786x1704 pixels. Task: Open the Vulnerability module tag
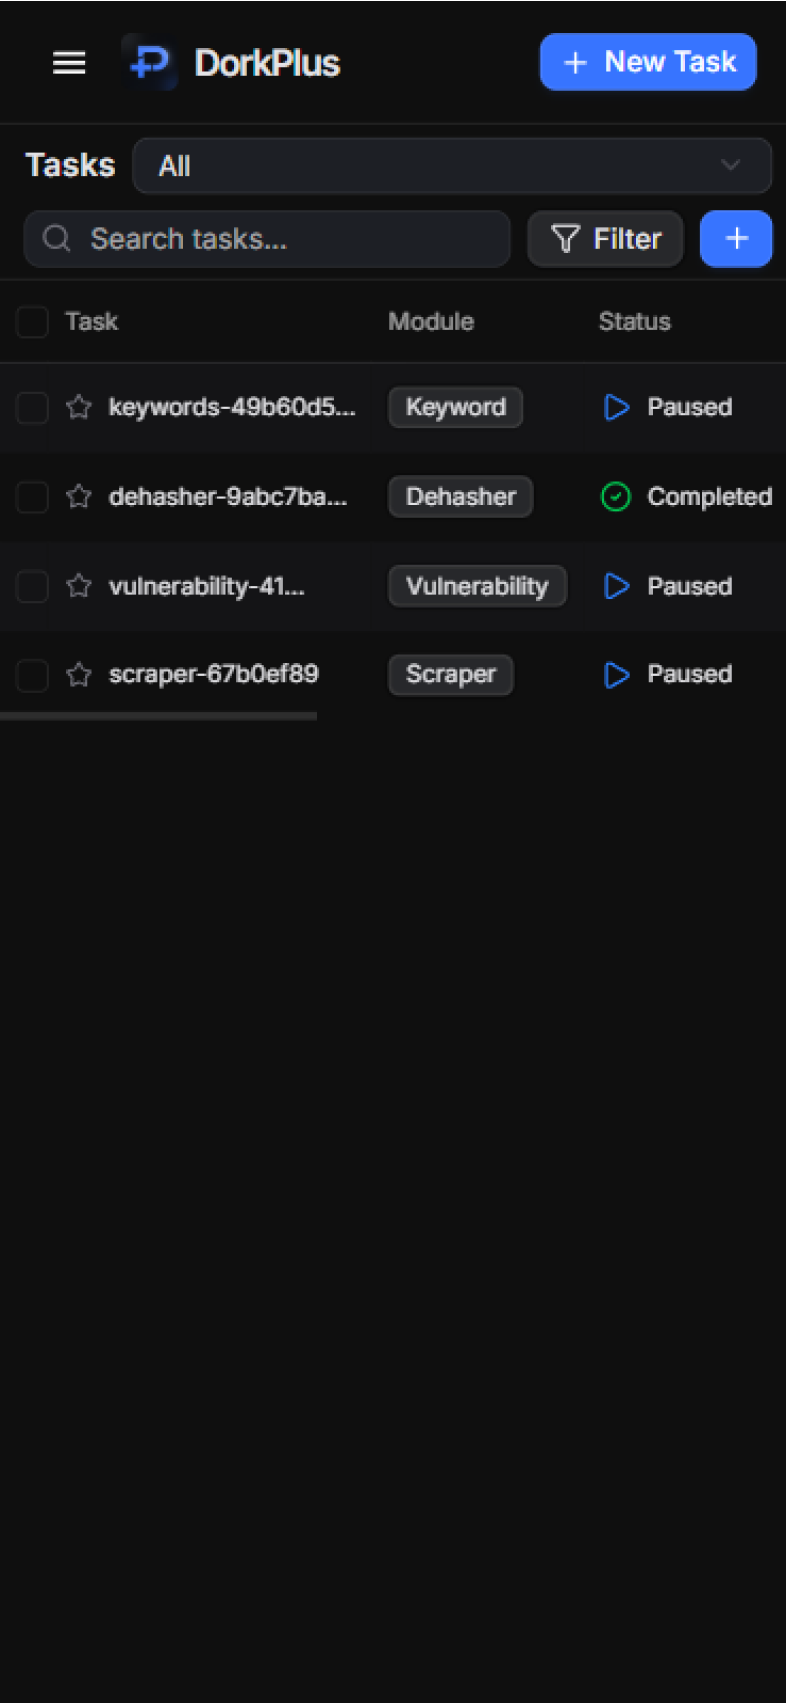click(477, 586)
